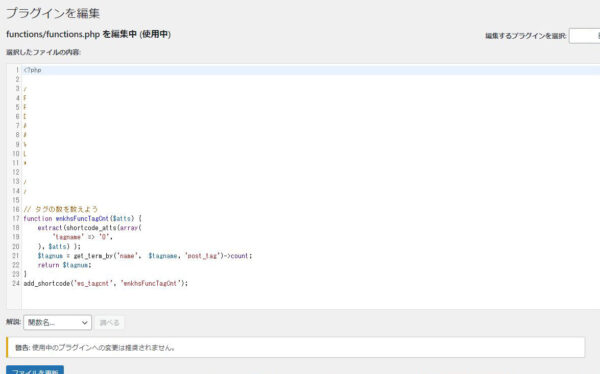Click the extract(shortcode_atts(array( line
The width and height of the screenshot is (600, 374).
pos(90,228)
